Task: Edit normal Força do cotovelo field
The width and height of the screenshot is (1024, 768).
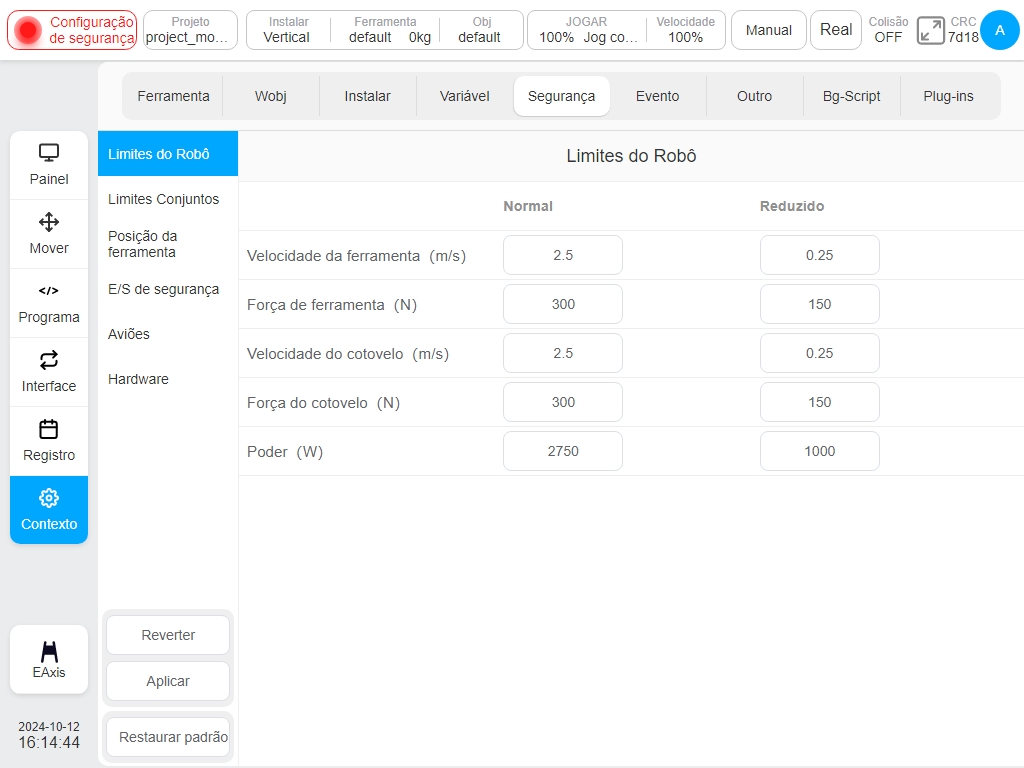Action: 563,402
